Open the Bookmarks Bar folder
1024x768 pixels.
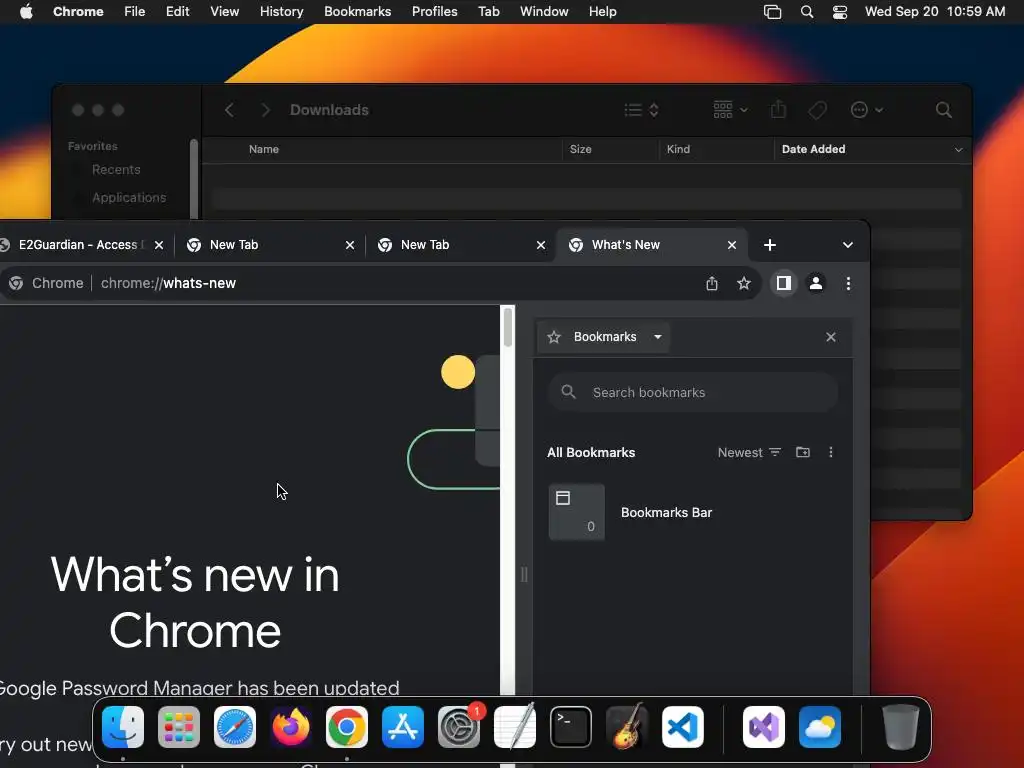tap(694, 513)
